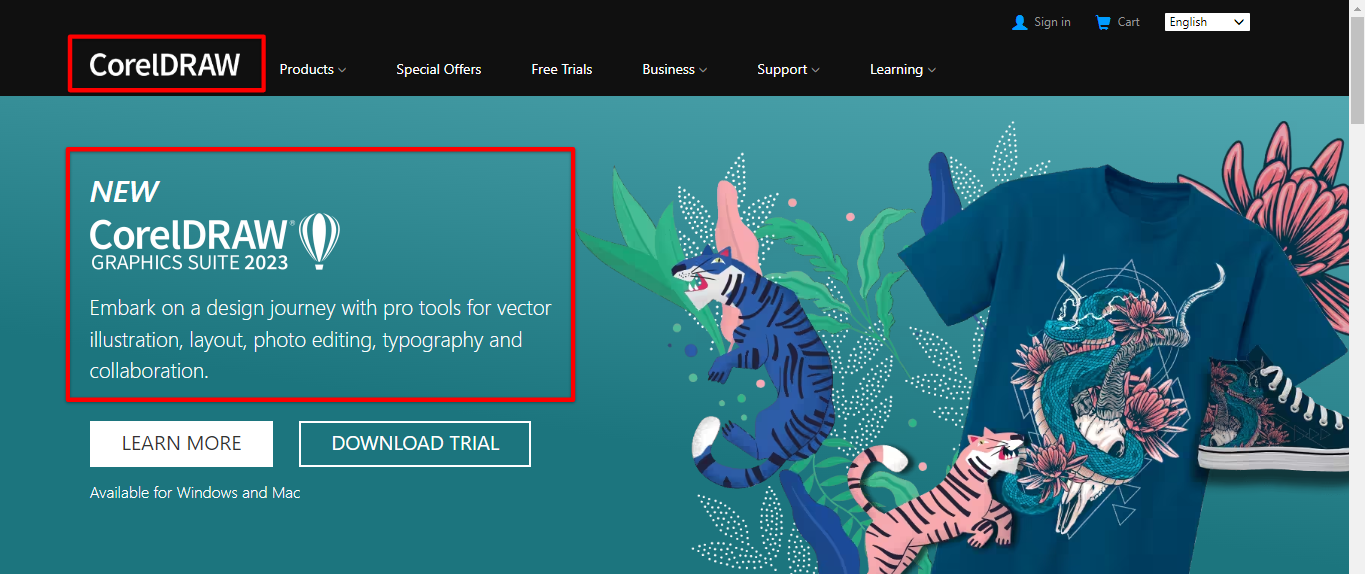Expand the Support menu
This screenshot has width=1365, height=574.
[x=788, y=69]
